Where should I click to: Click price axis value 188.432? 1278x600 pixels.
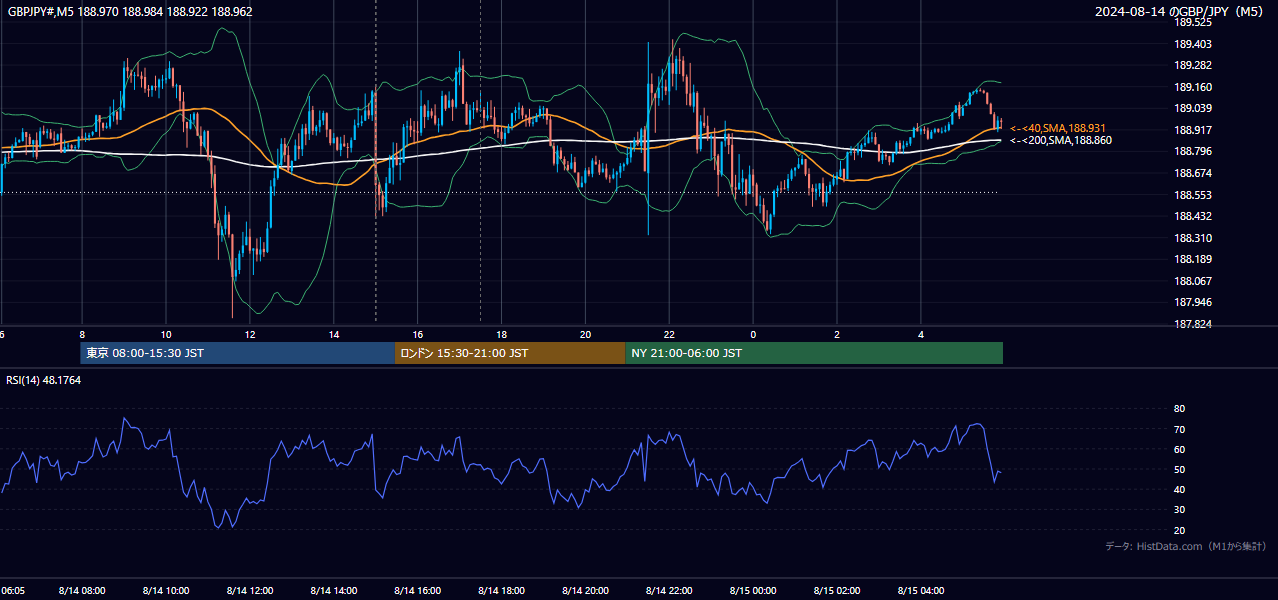pos(1193,216)
